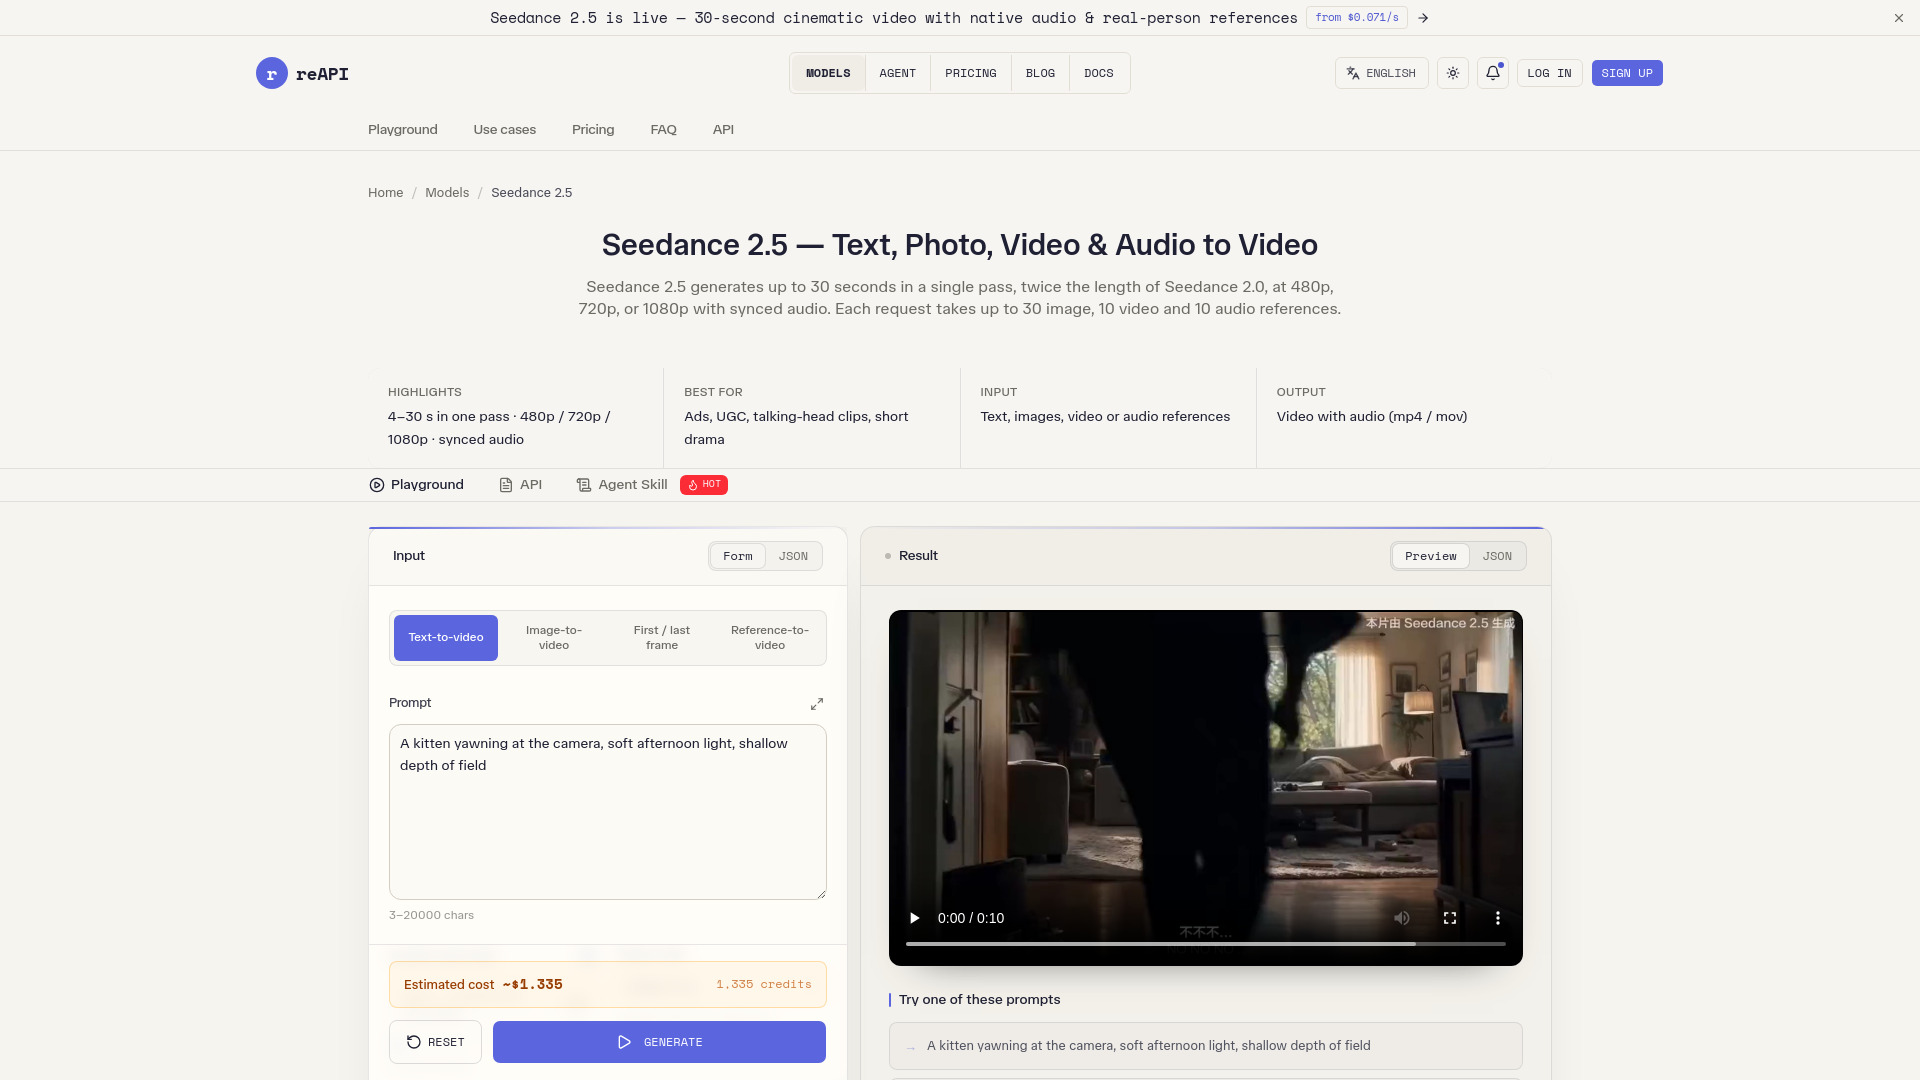Screen dimensions: 1920x1080
Task: Close the Seedance announcement banner
Action: pos(1898,18)
